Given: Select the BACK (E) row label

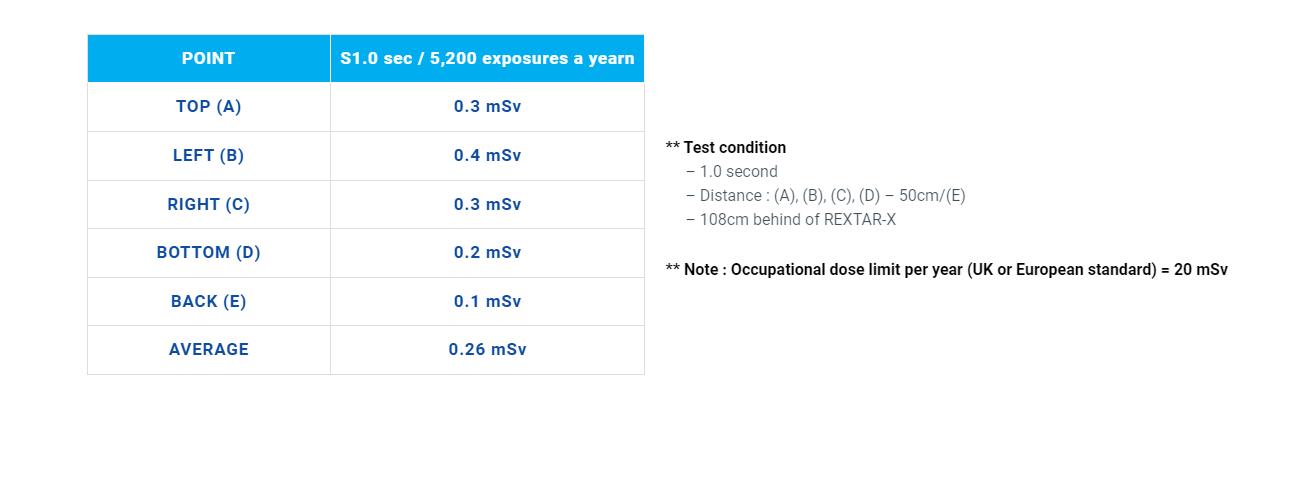Looking at the screenshot, I should click(x=208, y=301).
